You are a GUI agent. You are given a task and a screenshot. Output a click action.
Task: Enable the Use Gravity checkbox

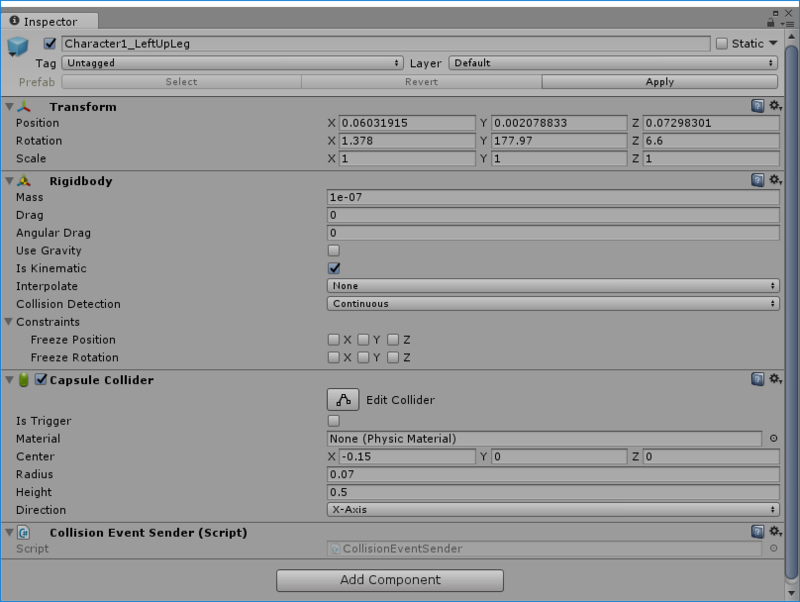334,250
